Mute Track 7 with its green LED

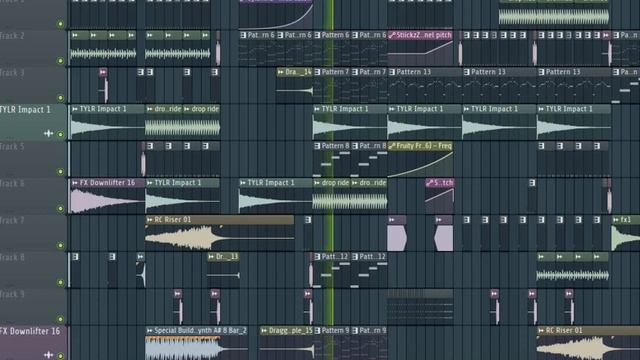point(60,245)
